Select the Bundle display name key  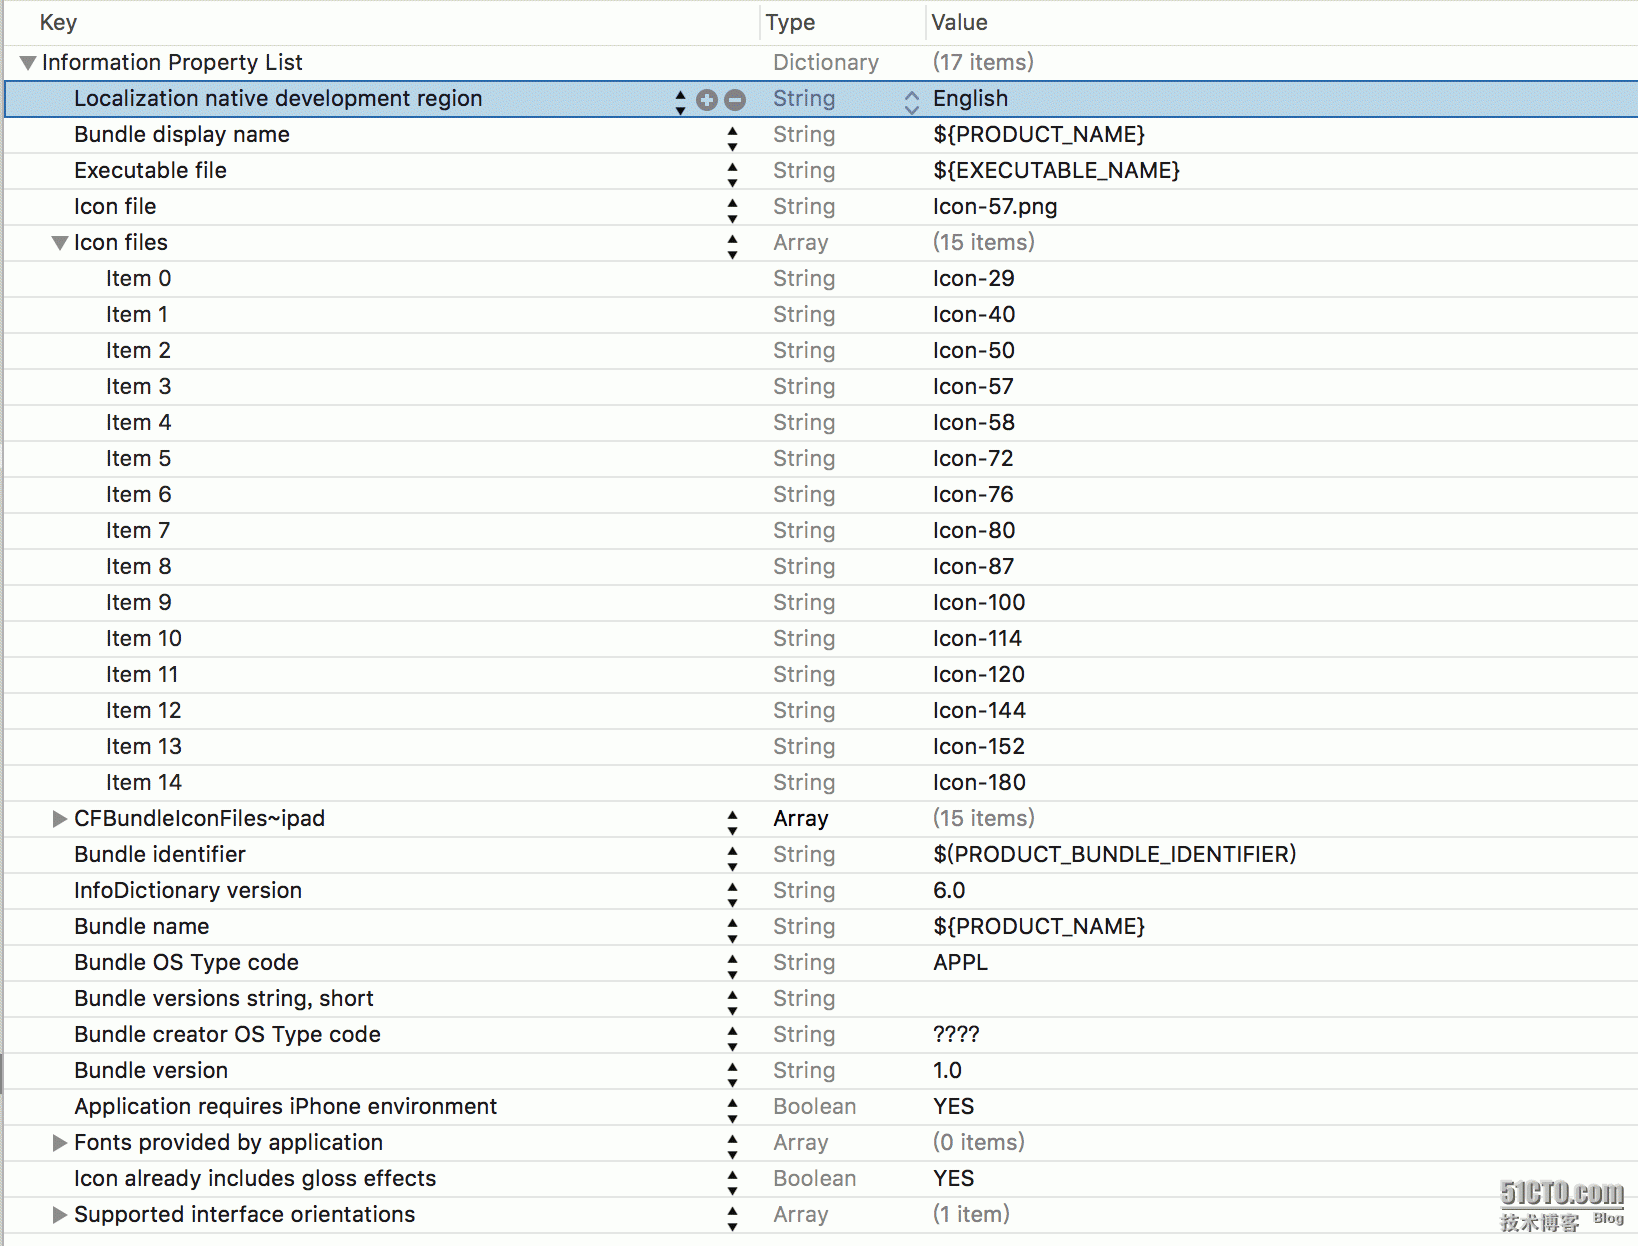click(182, 134)
